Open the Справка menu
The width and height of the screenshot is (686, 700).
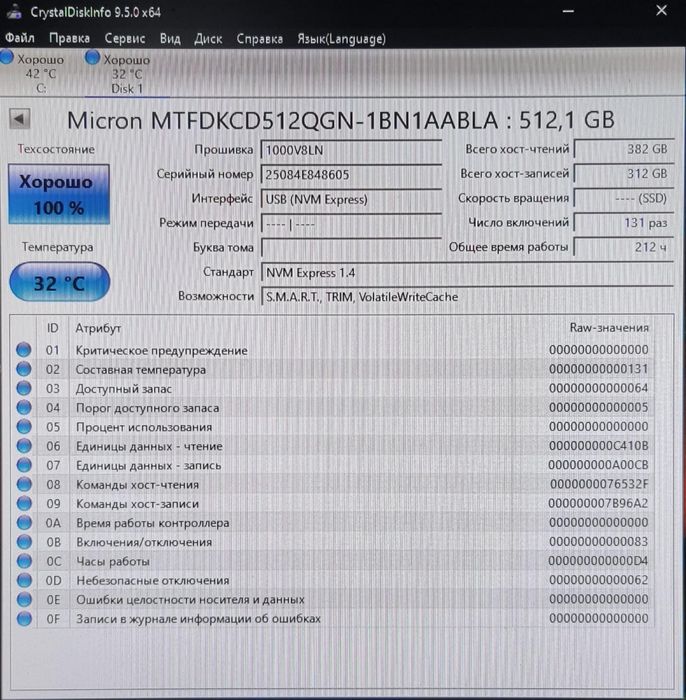[x=259, y=38]
